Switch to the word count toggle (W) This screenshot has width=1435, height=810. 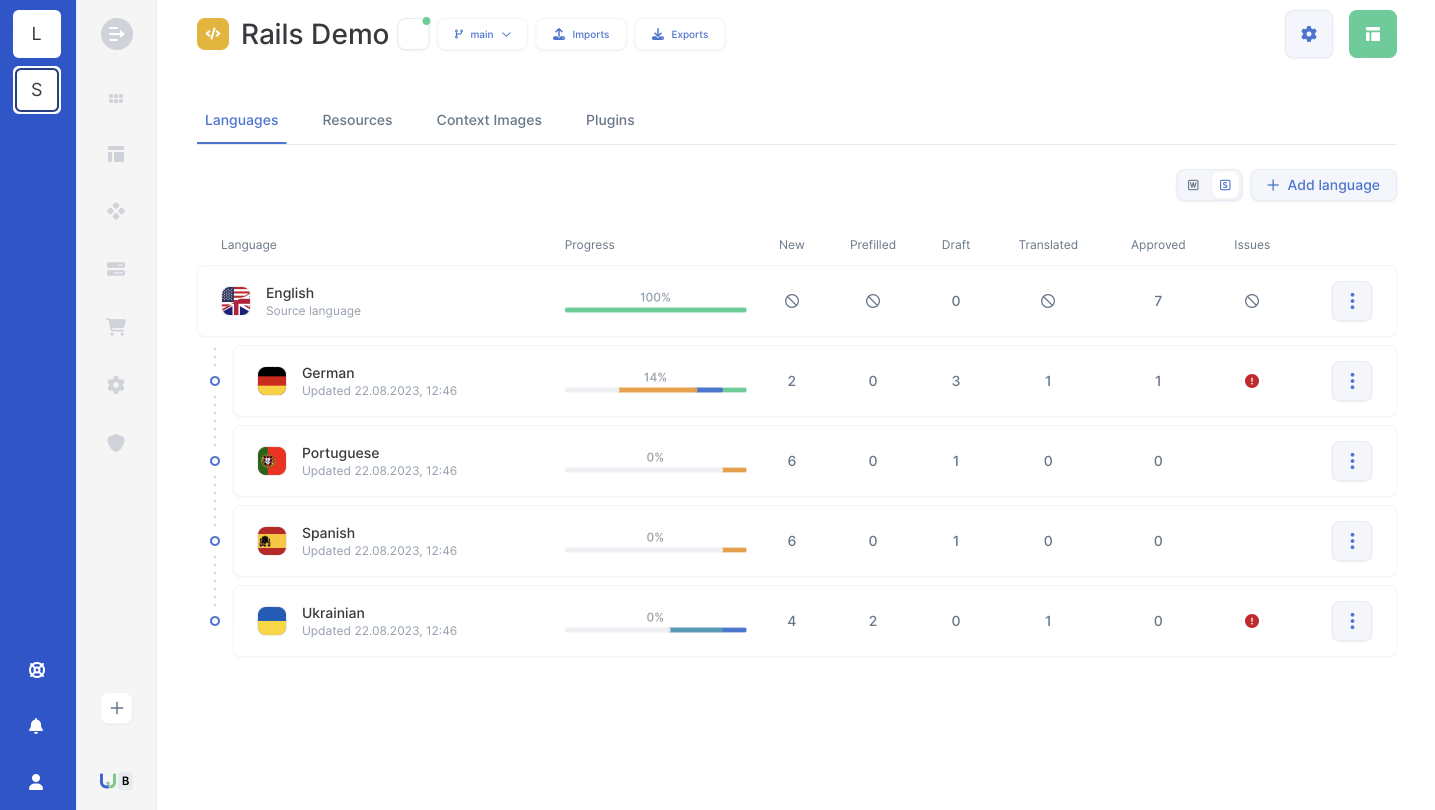1193,185
